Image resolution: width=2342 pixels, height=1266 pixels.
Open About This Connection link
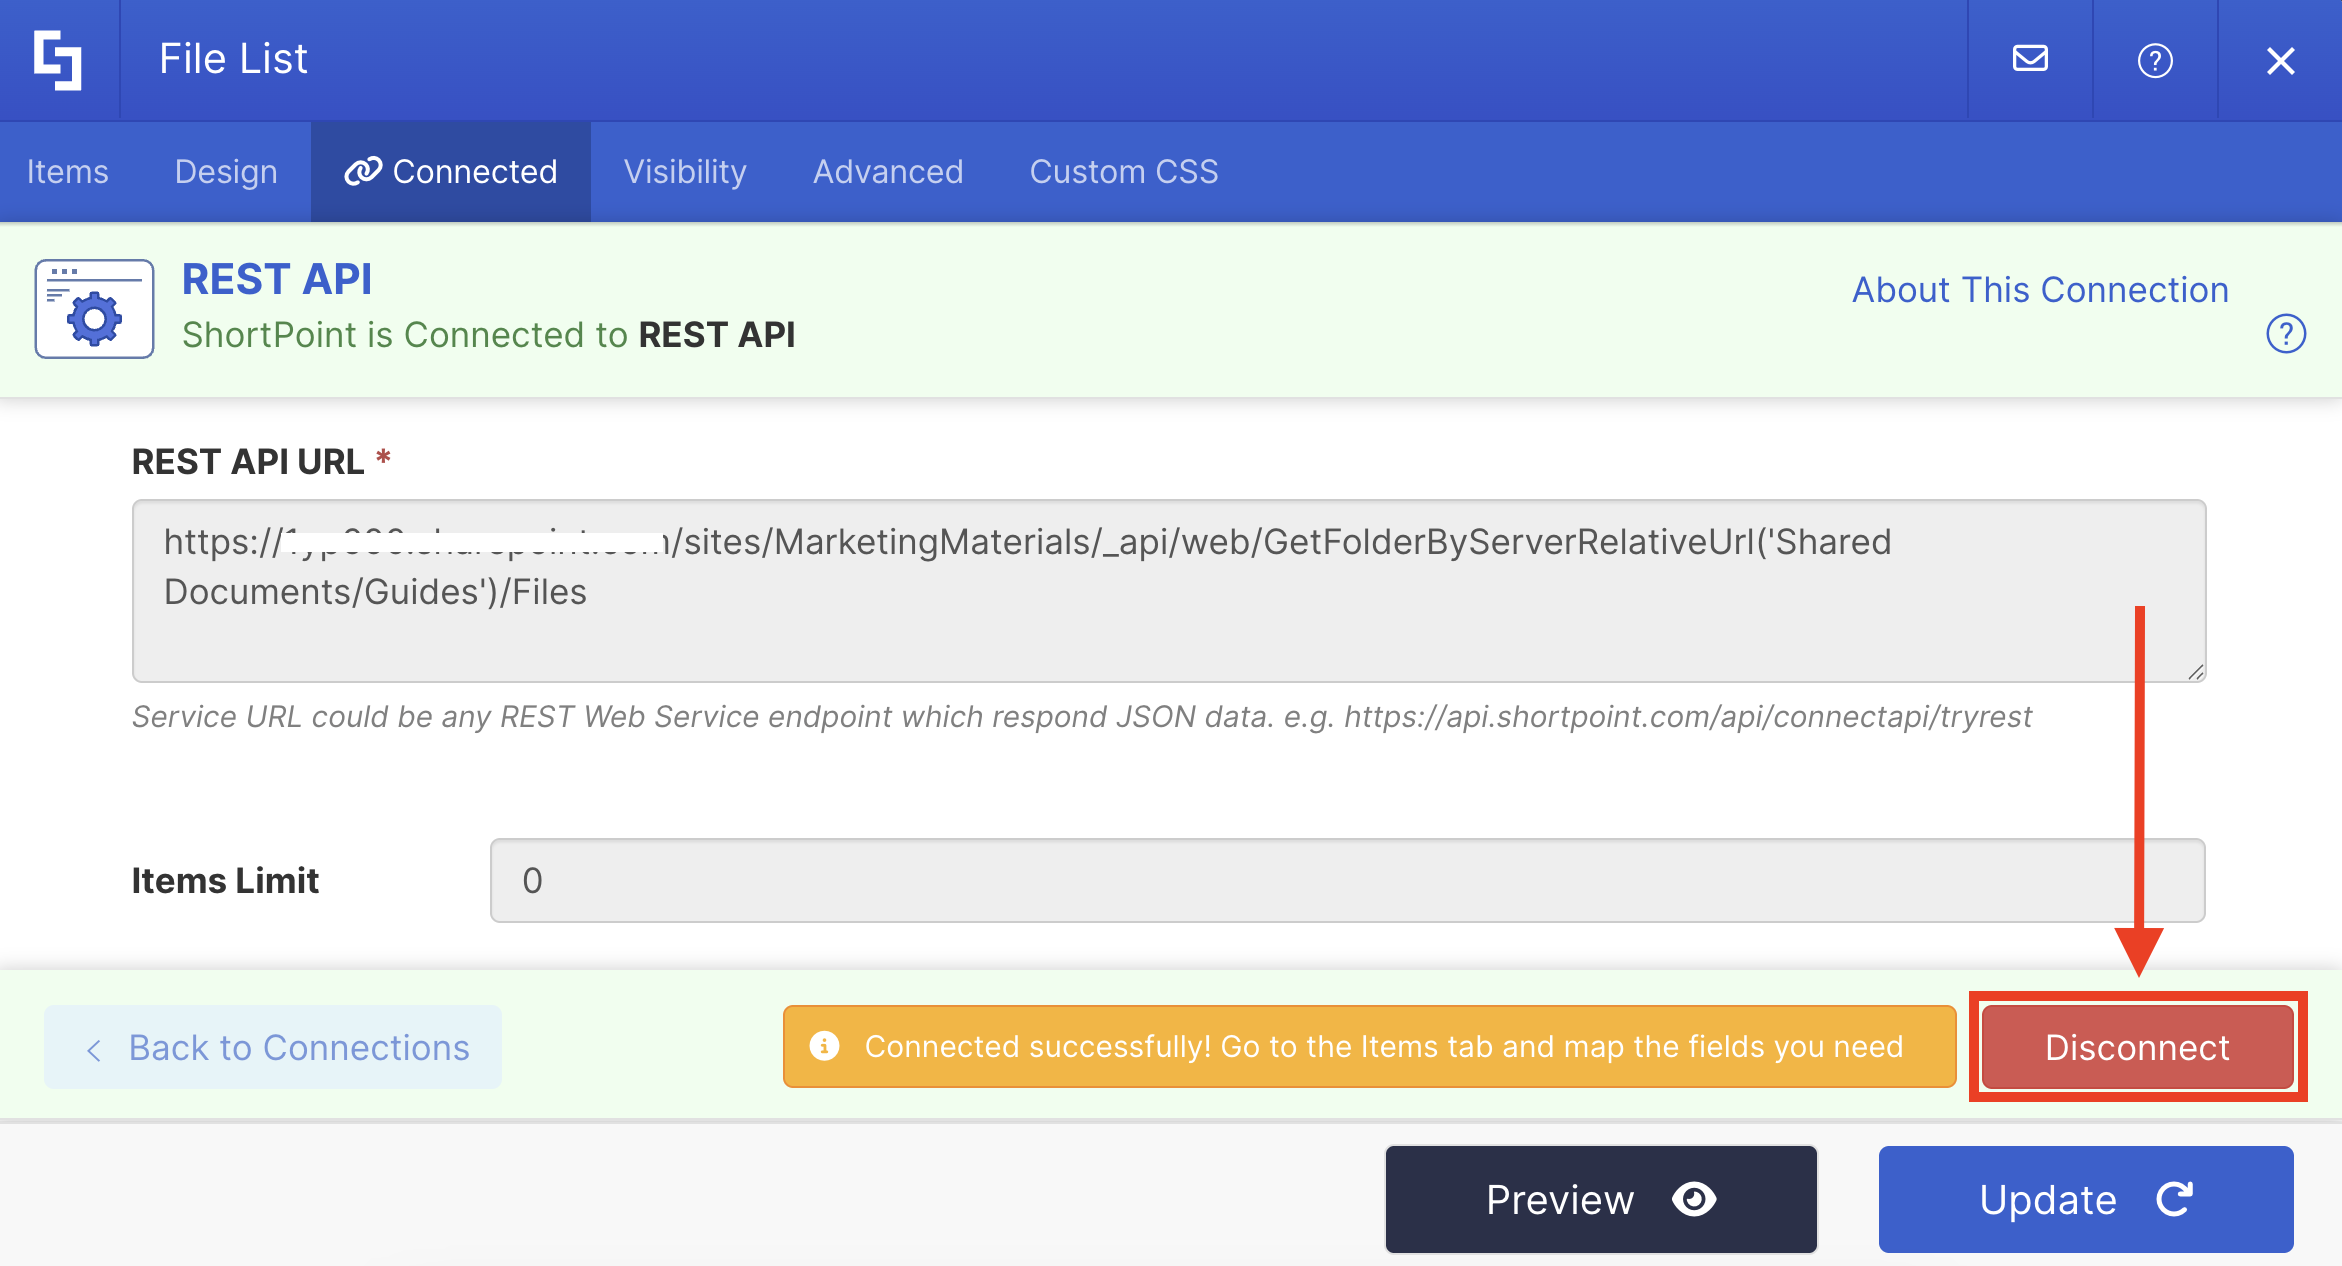click(2040, 290)
